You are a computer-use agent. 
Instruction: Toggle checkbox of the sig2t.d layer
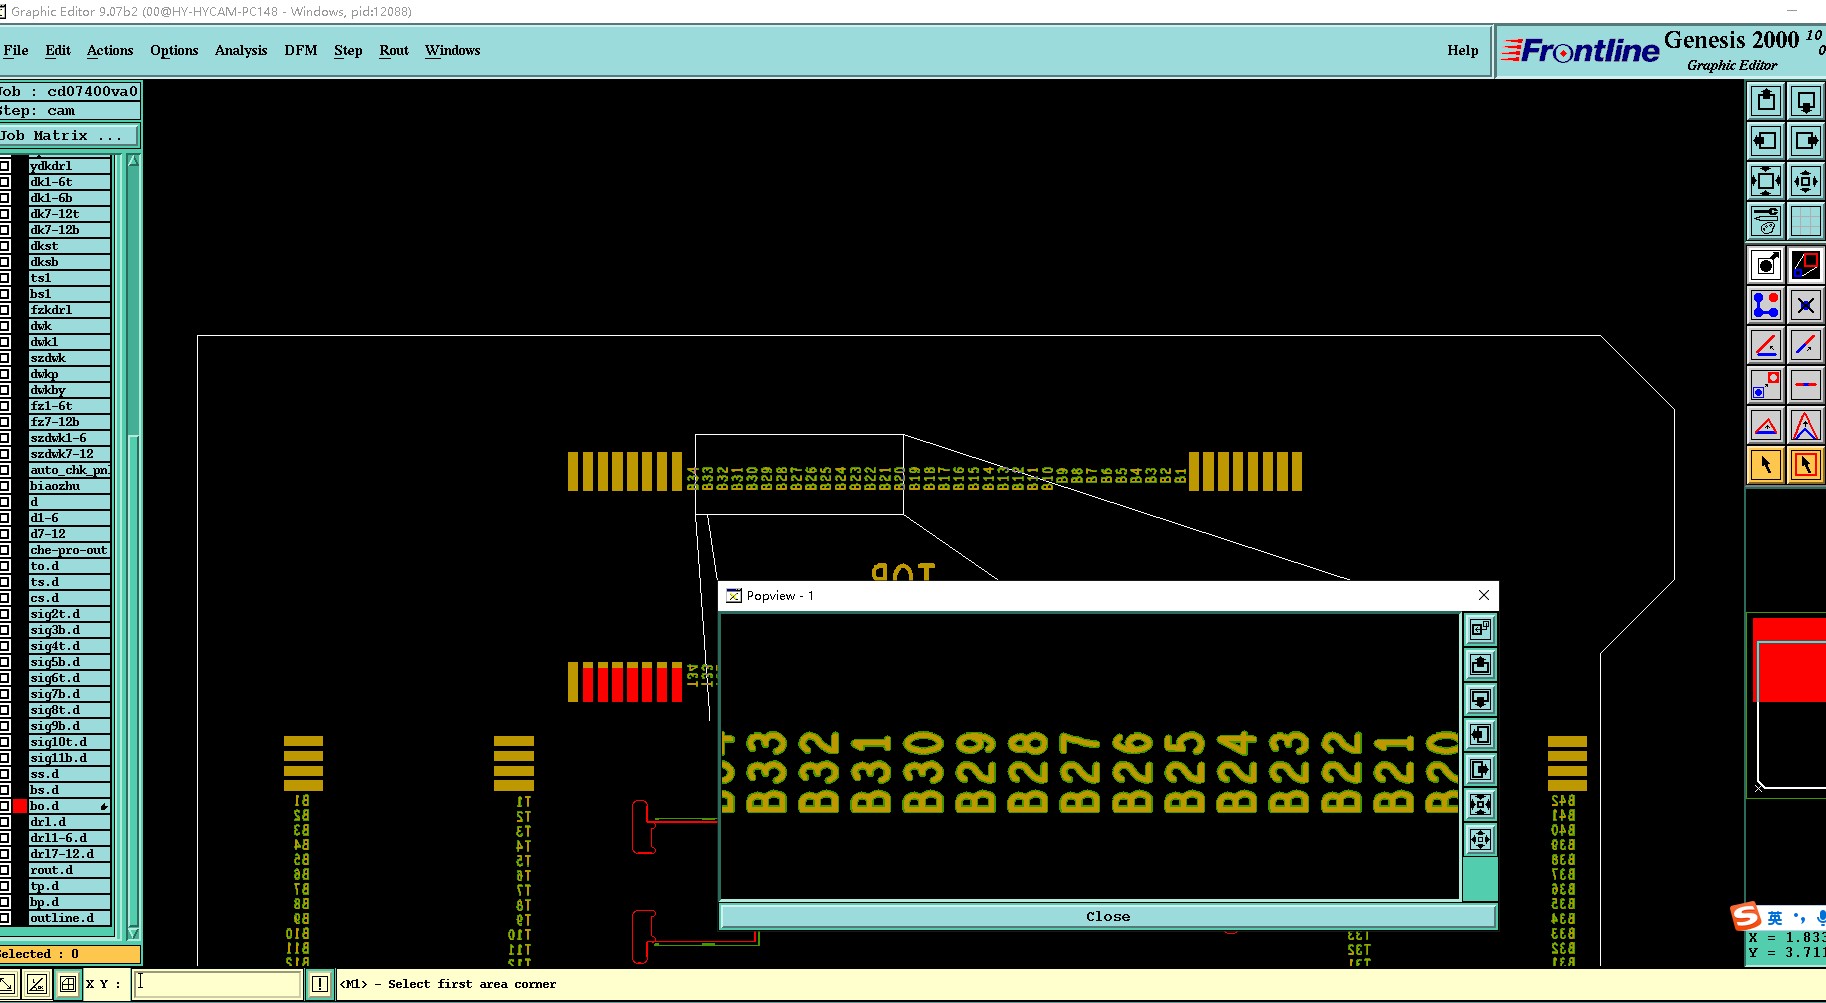pyautogui.click(x=5, y=614)
